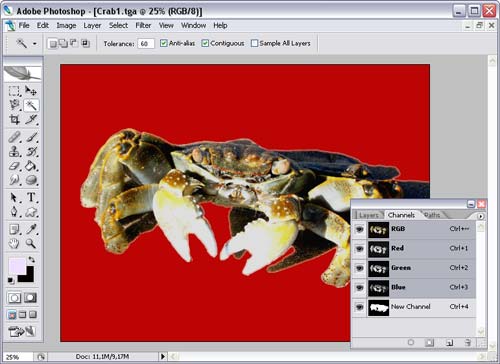Select the History Brush tool

[x=31, y=151]
